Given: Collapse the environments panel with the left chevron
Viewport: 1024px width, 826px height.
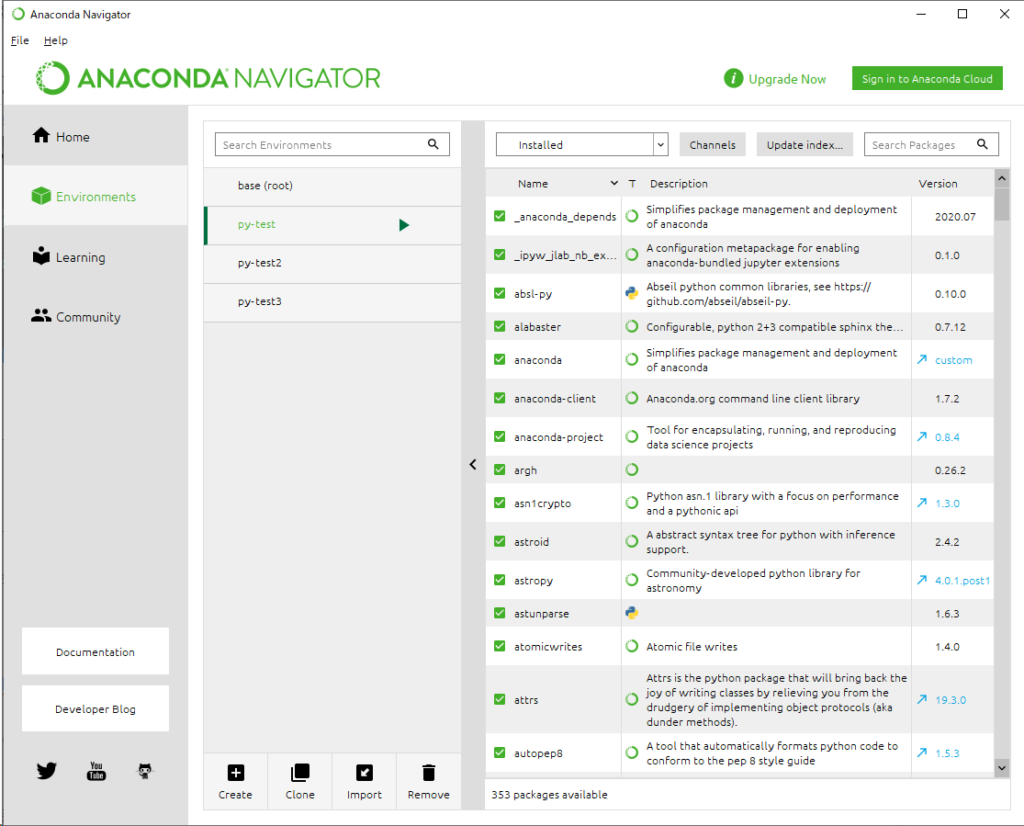Looking at the screenshot, I should click(x=473, y=464).
